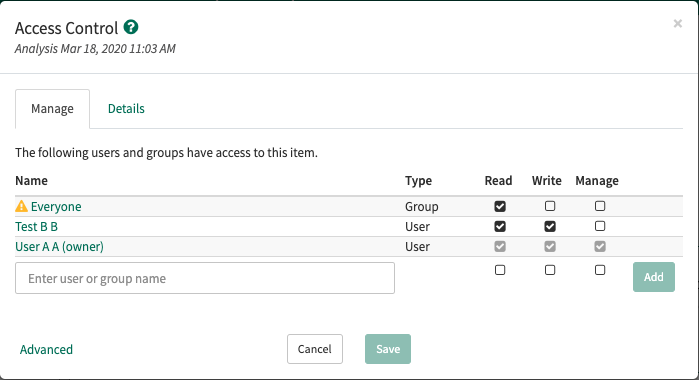Image resolution: width=699 pixels, height=380 pixels.
Task: Click the Add button
Action: [x=654, y=277]
